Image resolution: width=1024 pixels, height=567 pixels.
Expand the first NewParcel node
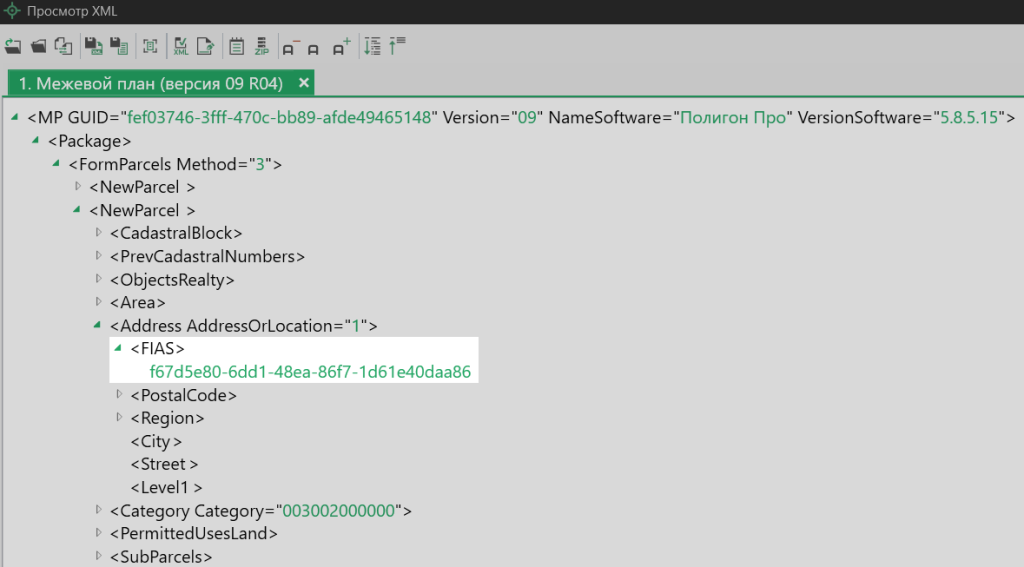pos(77,187)
